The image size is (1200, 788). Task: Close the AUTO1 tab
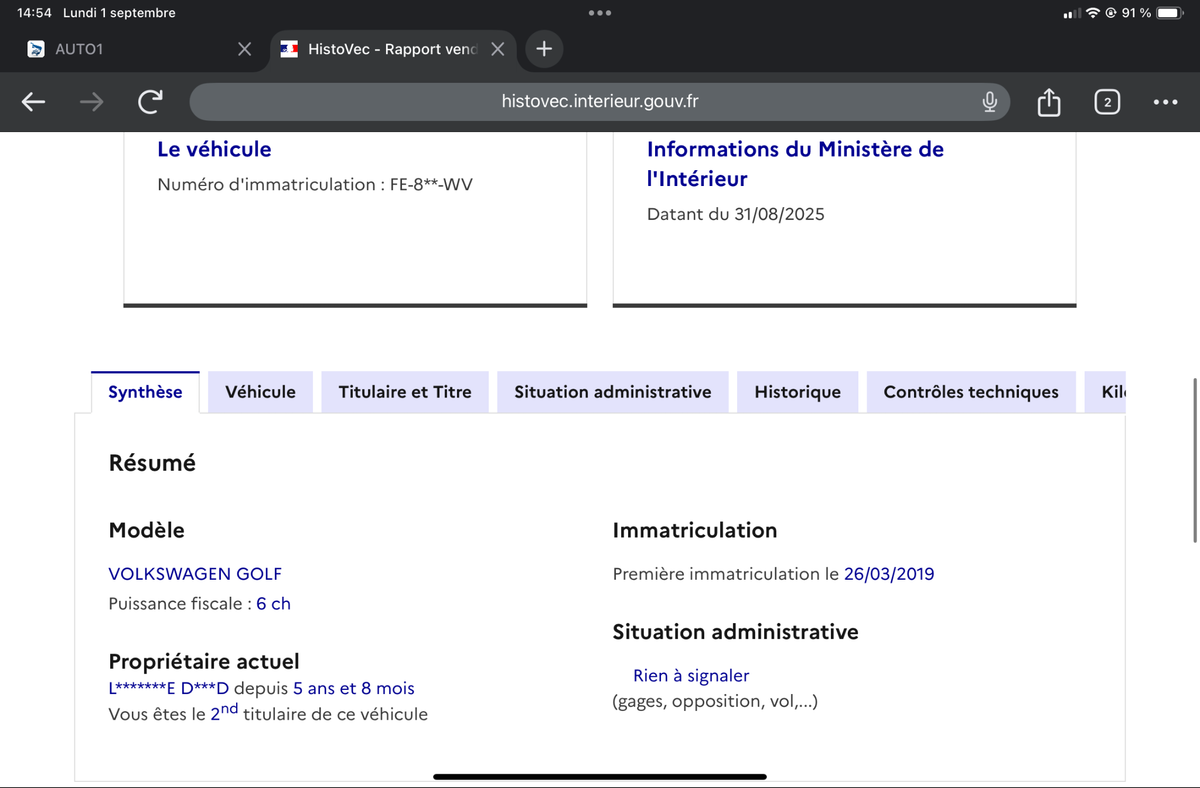(244, 49)
